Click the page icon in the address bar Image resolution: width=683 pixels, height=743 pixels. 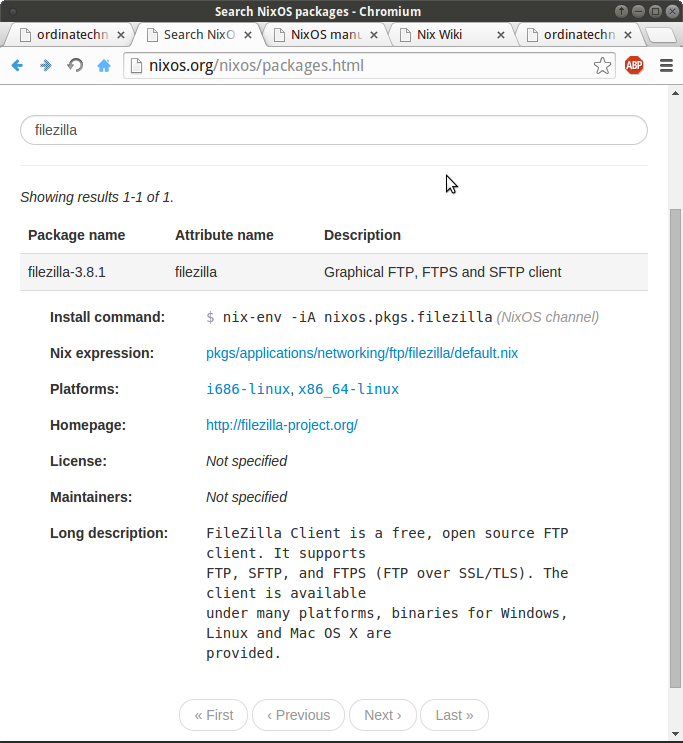coord(136,65)
